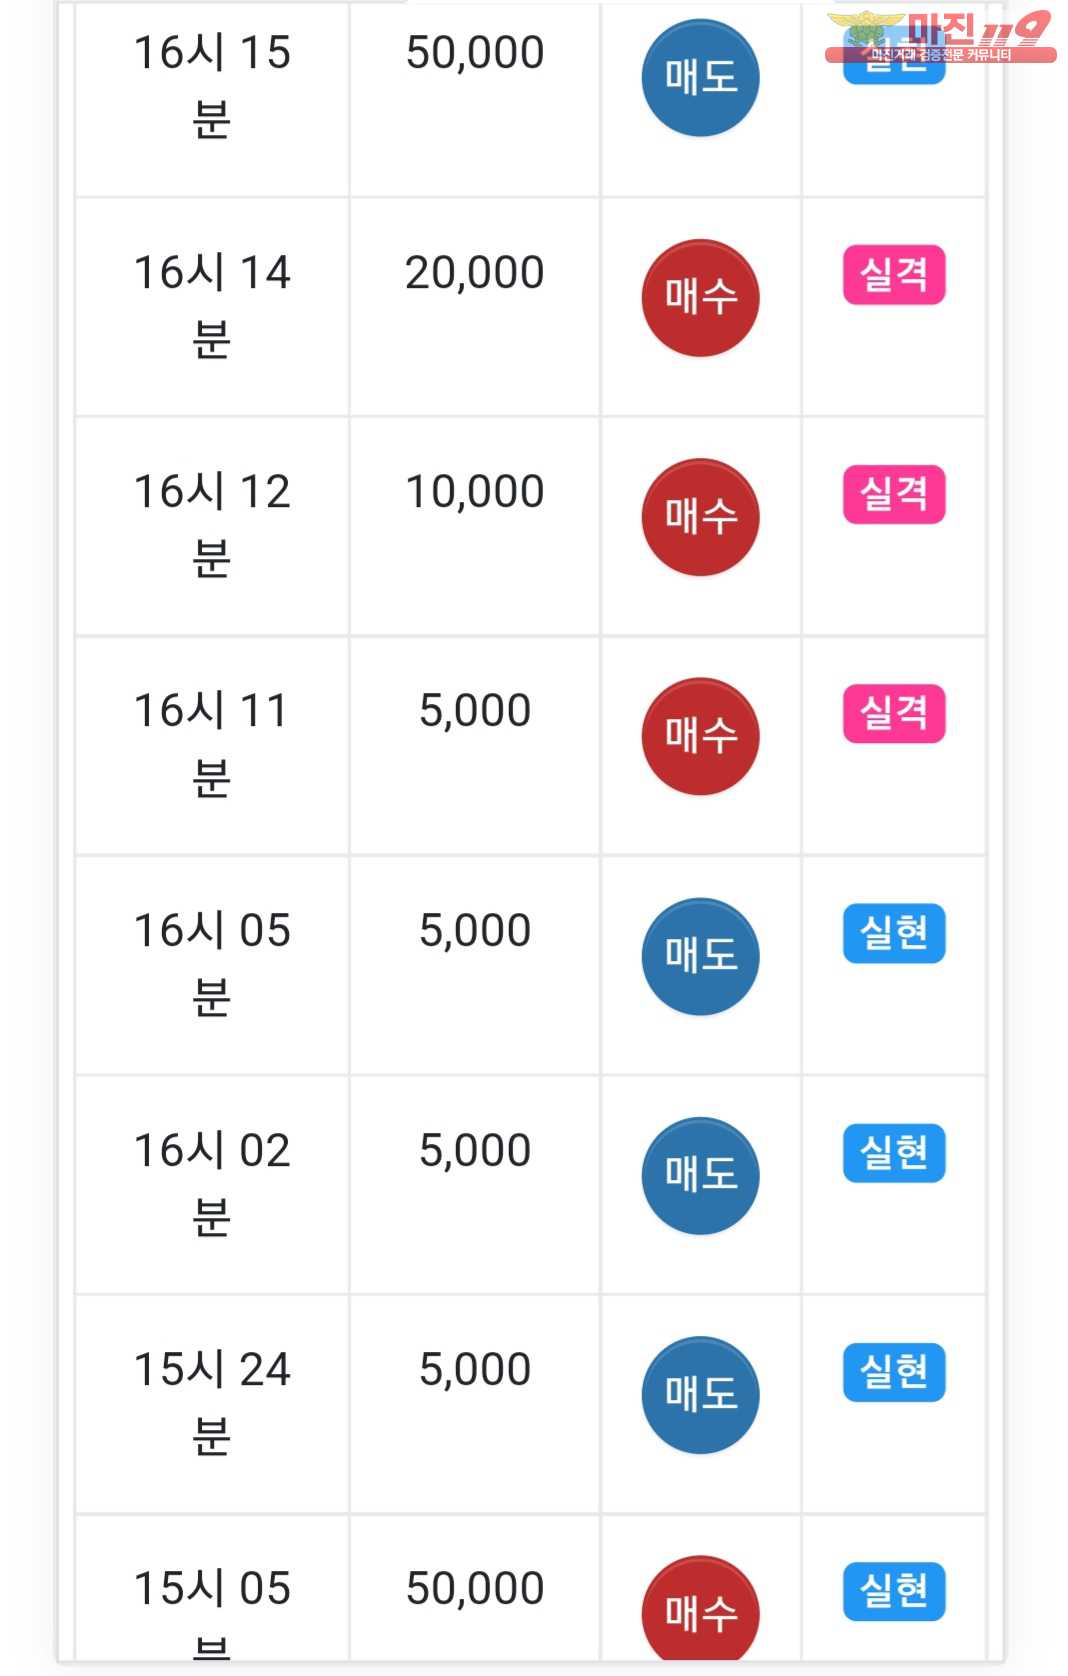This screenshot has width=1068, height=1676.
Task: Click the blue 매도 circle at 16시 15분
Action: point(700,78)
